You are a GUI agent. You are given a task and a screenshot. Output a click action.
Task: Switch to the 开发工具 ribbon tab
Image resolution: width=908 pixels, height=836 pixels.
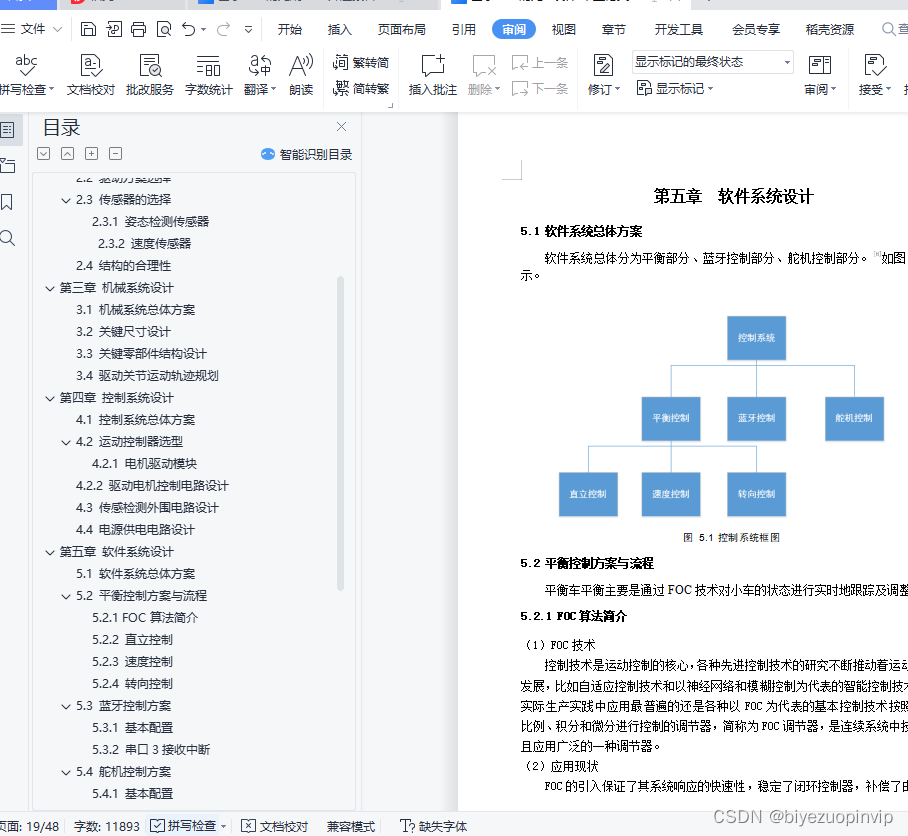pyautogui.click(x=679, y=30)
